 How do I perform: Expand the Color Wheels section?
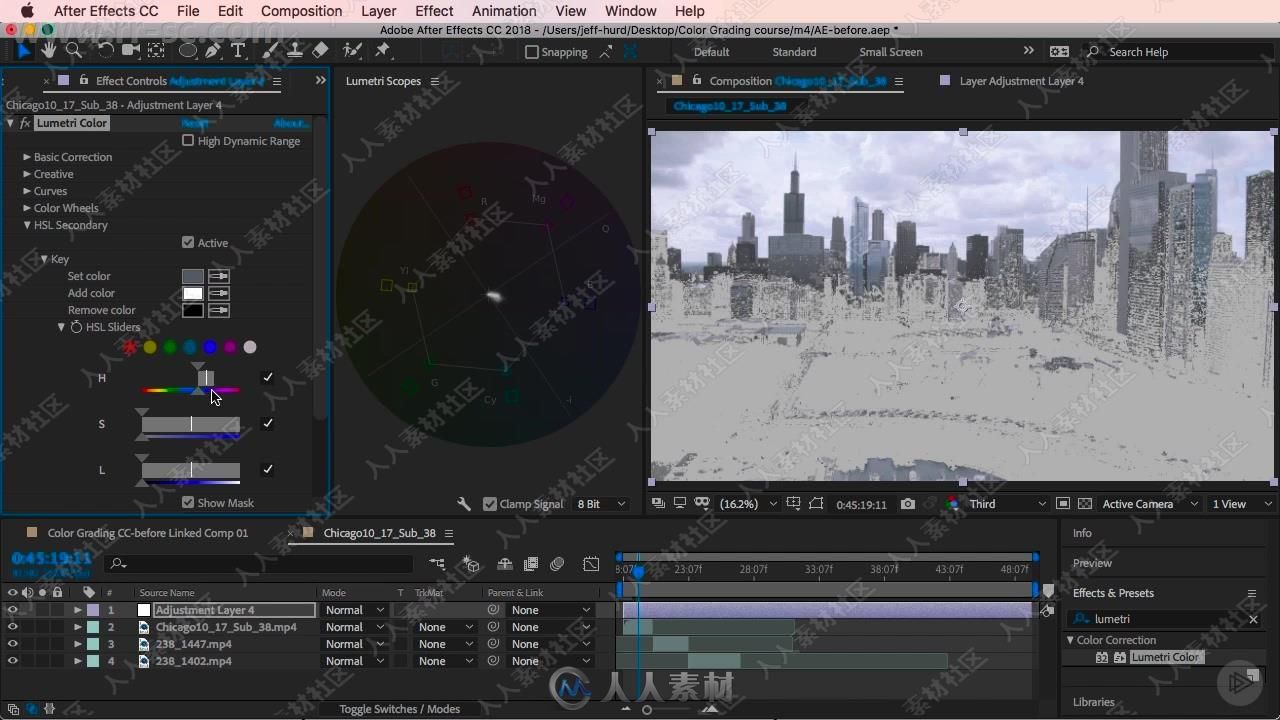coord(27,208)
